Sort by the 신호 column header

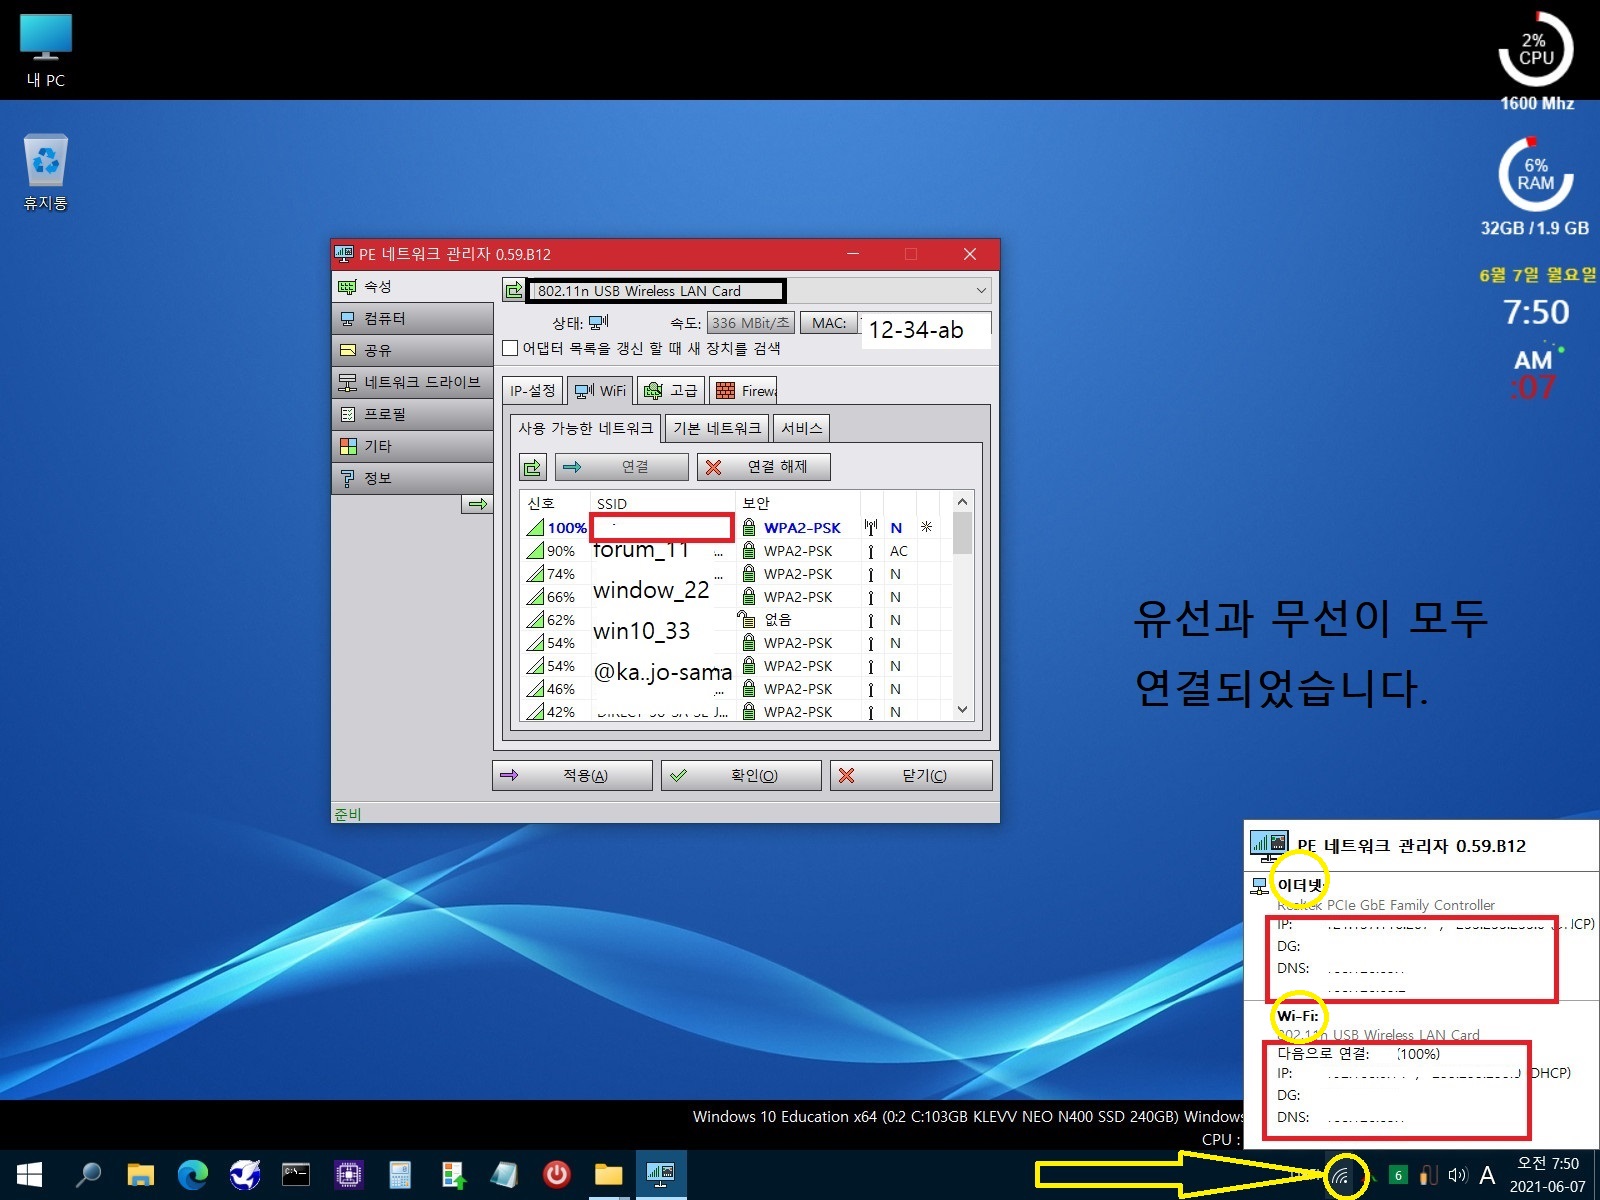pyautogui.click(x=555, y=503)
